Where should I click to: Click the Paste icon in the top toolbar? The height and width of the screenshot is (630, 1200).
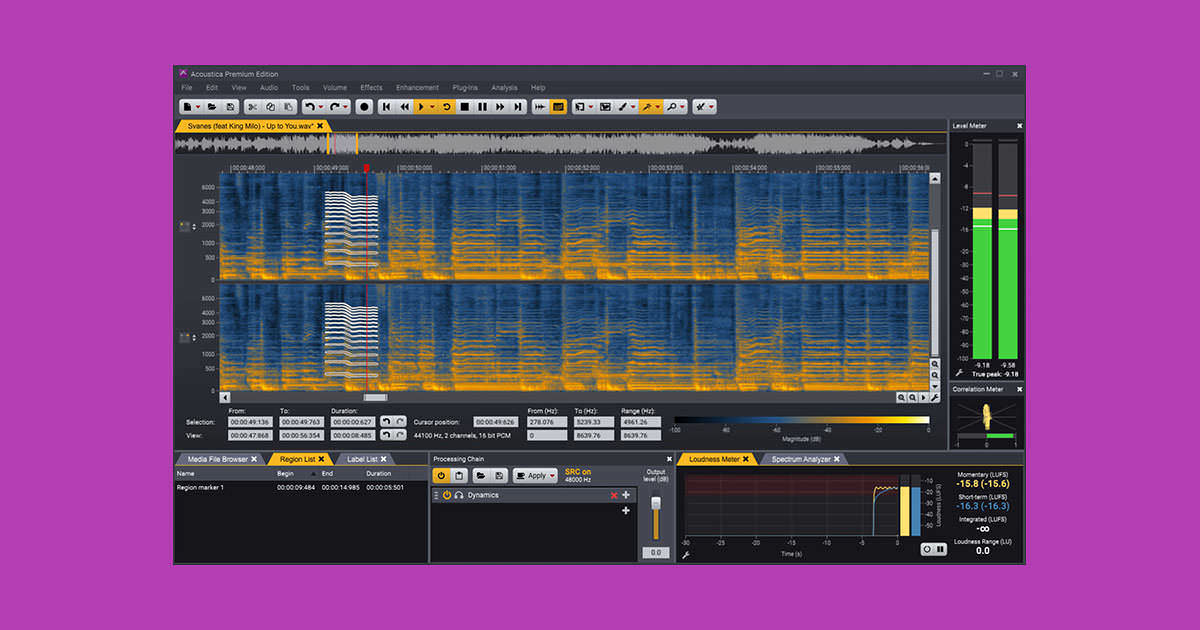pyautogui.click(x=288, y=106)
